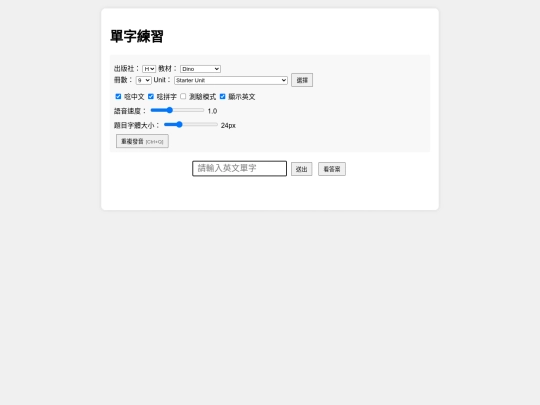The width and height of the screenshot is (540, 405).
Task: Click the right end of font size track
Action: pyautogui.click(x=216, y=124)
